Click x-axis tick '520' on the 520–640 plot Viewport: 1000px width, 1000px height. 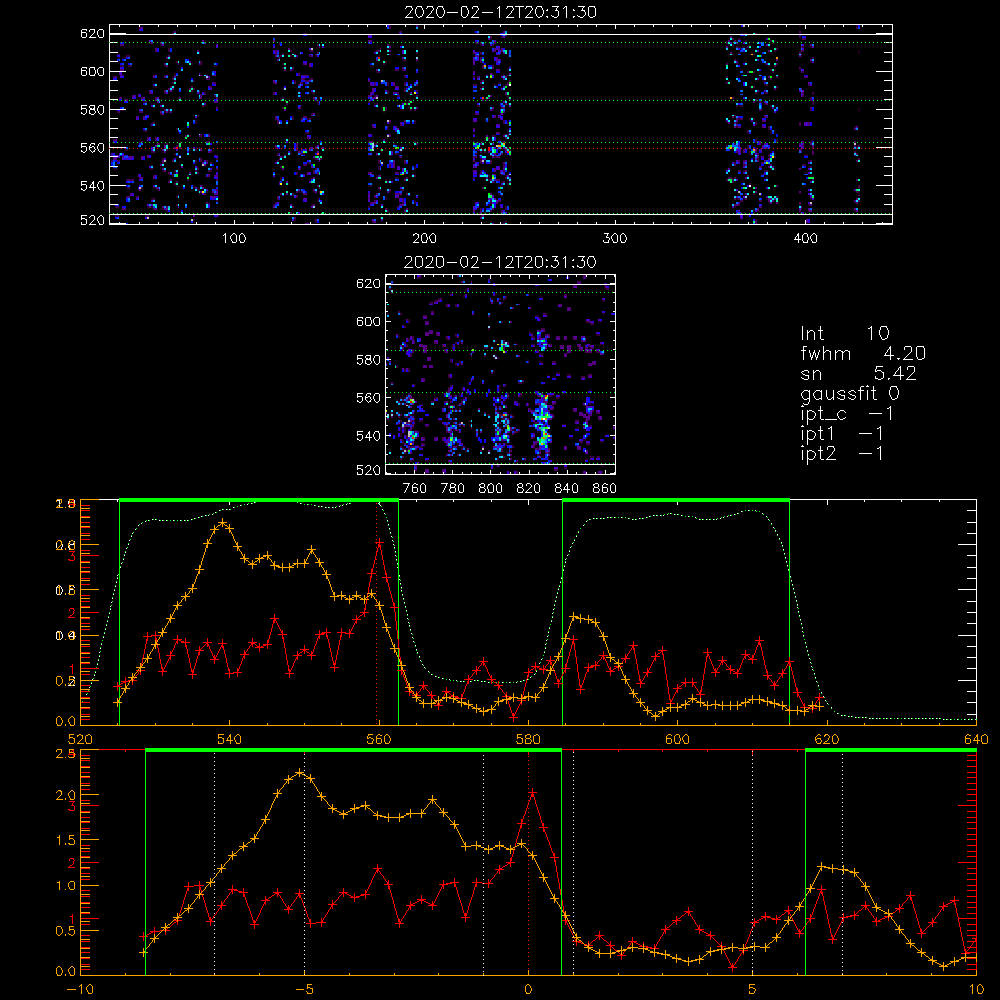coord(80,740)
